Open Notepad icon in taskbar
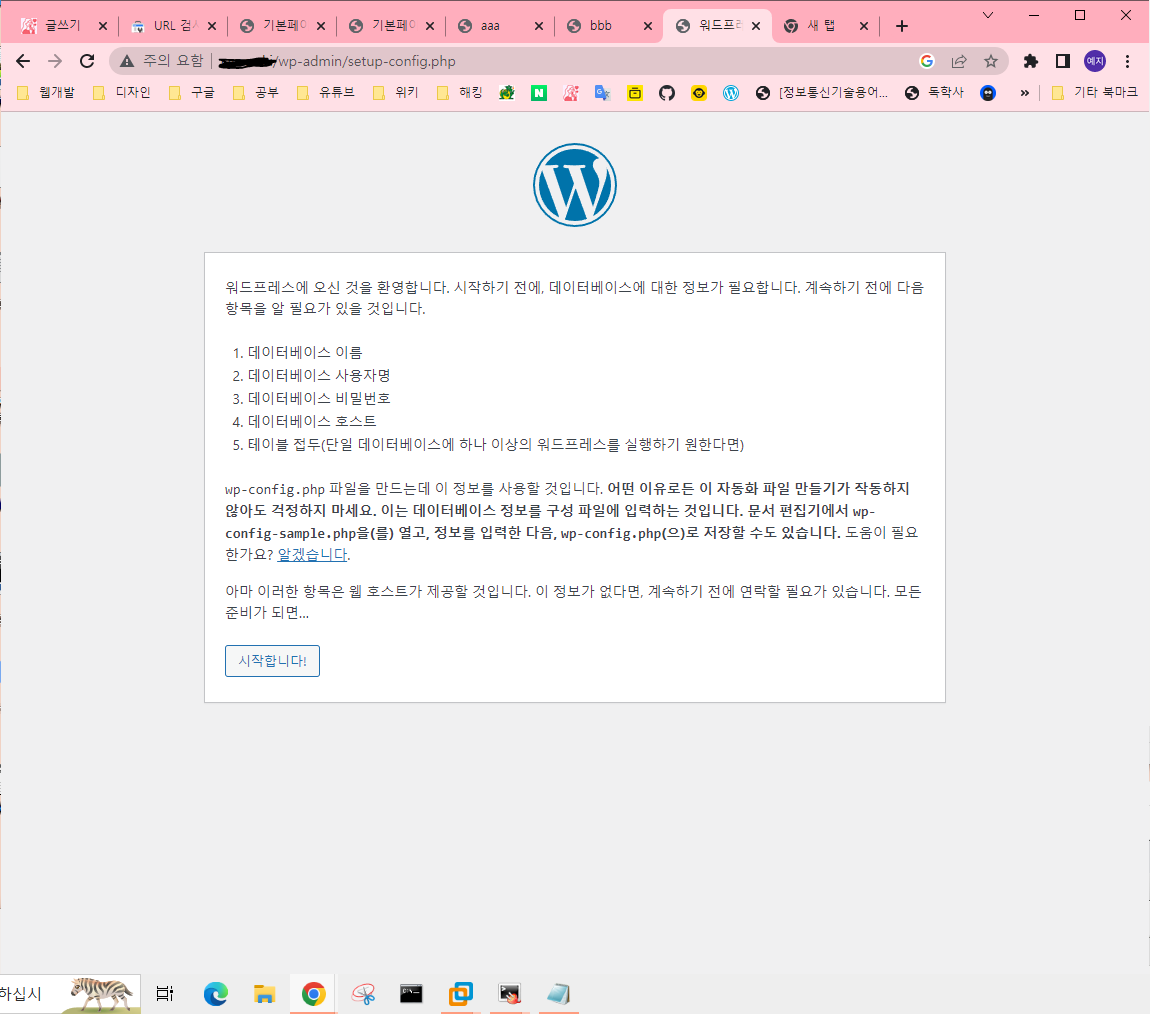This screenshot has height=1014, width=1150. click(x=559, y=993)
